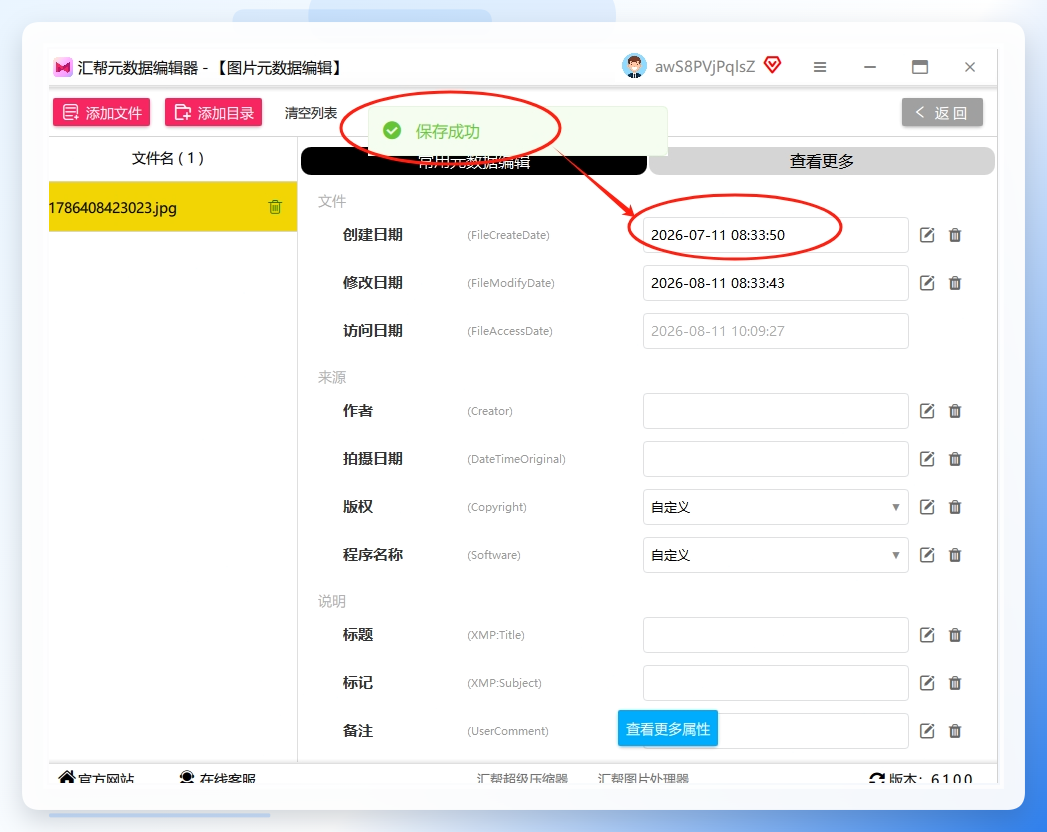
Task: Click the trash icon for 拍摄日期
Action: 955,459
